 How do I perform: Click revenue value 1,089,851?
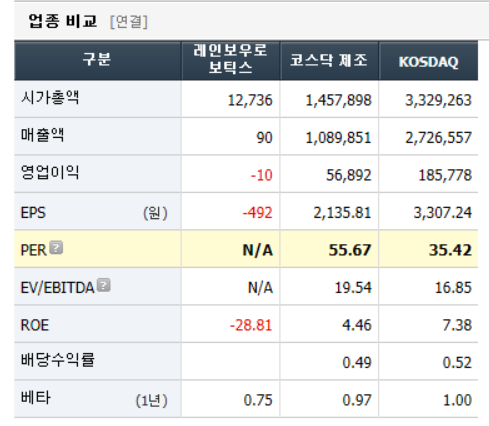tap(338, 138)
